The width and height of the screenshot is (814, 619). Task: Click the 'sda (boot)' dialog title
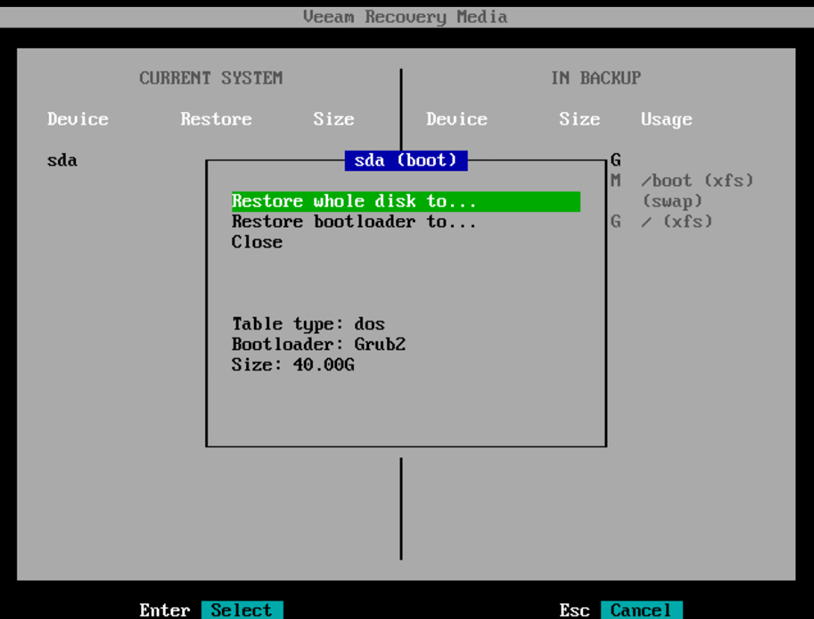405,160
